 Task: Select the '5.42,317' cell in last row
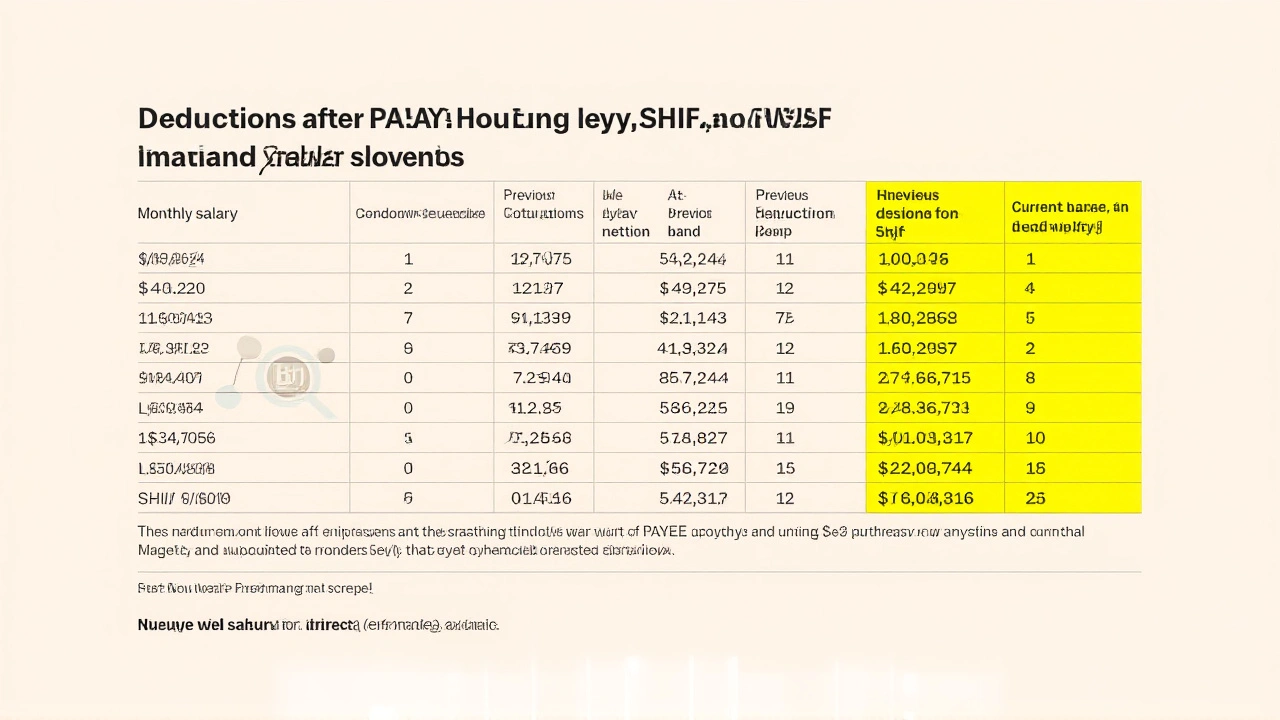coord(693,498)
